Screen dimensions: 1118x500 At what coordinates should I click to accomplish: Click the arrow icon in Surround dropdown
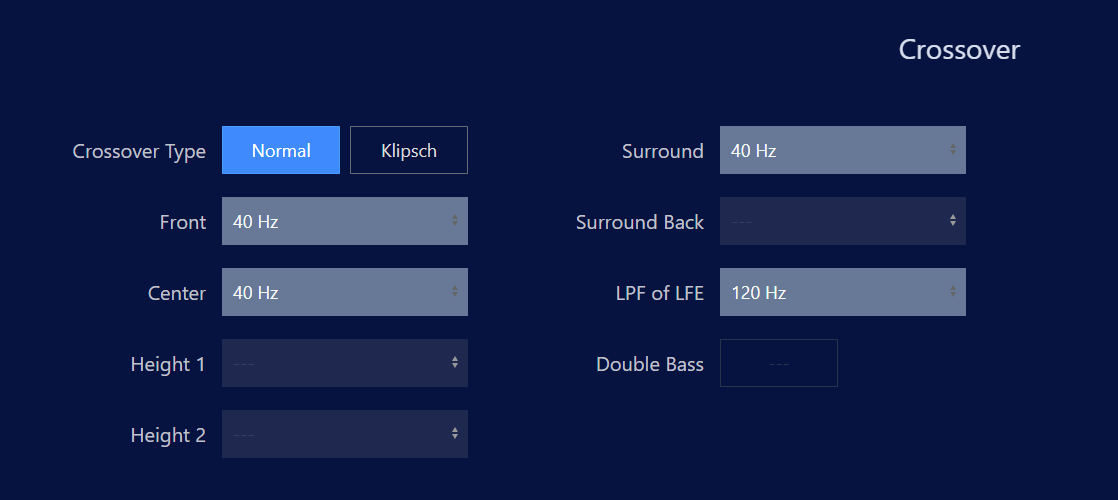[953, 150]
